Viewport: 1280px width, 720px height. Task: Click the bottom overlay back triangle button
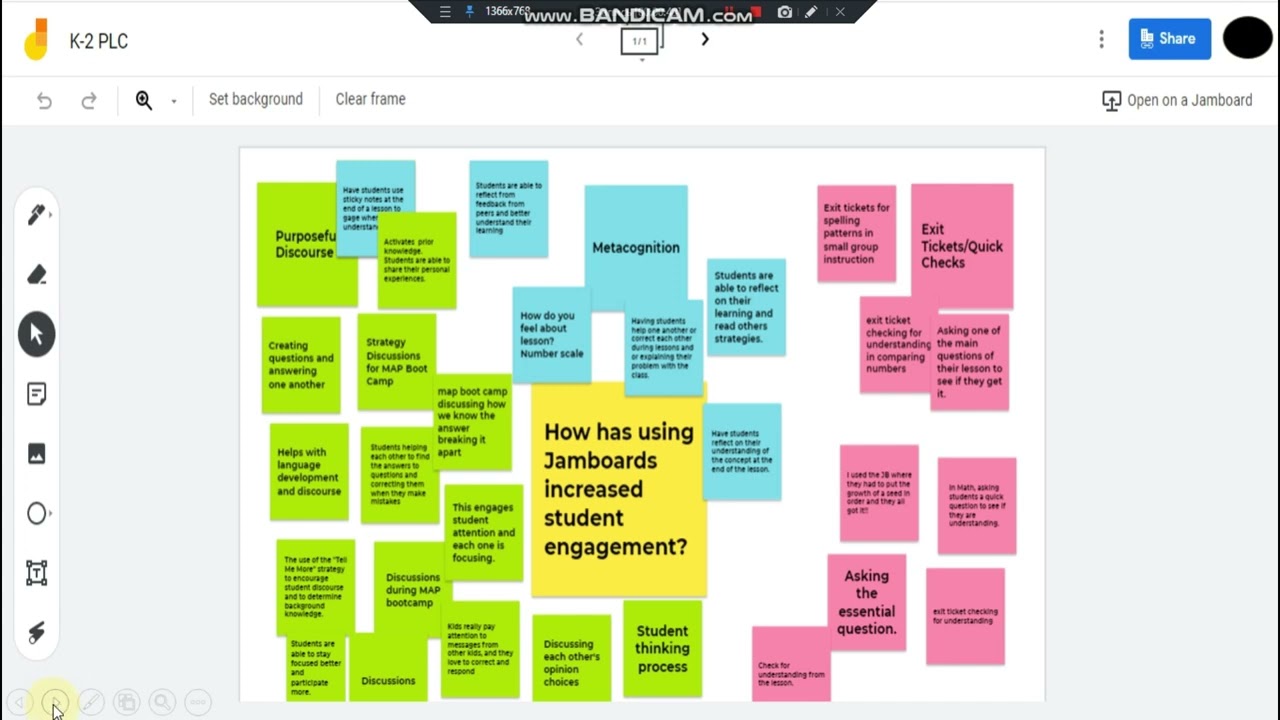click(19, 703)
